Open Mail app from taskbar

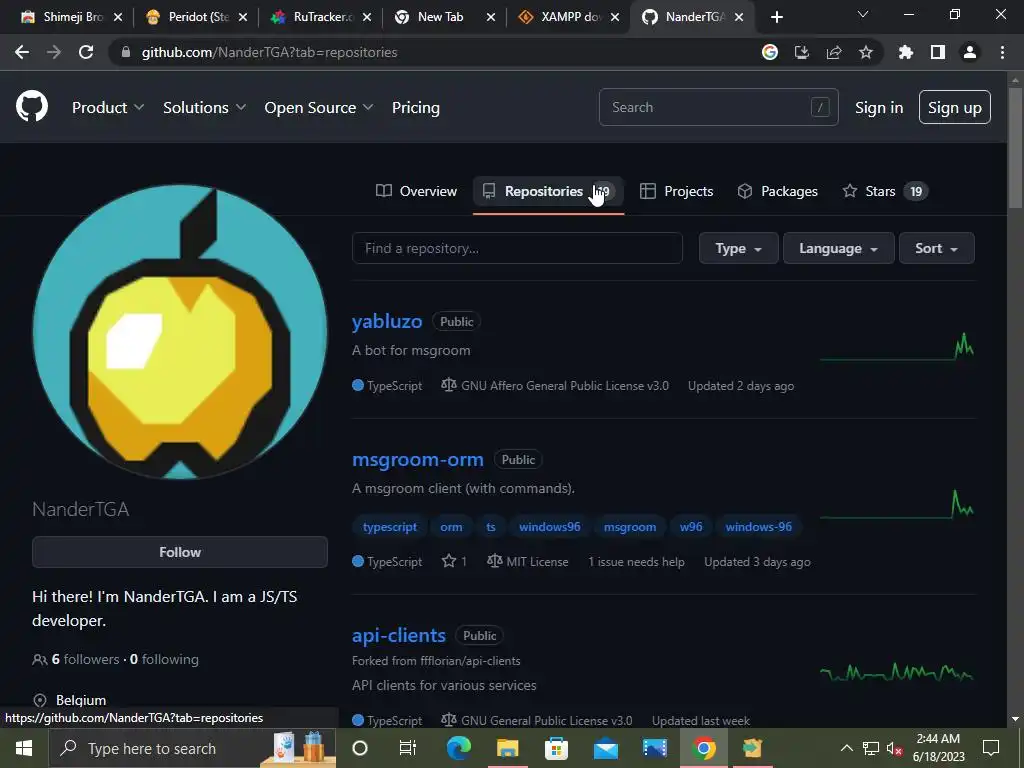tap(605, 748)
